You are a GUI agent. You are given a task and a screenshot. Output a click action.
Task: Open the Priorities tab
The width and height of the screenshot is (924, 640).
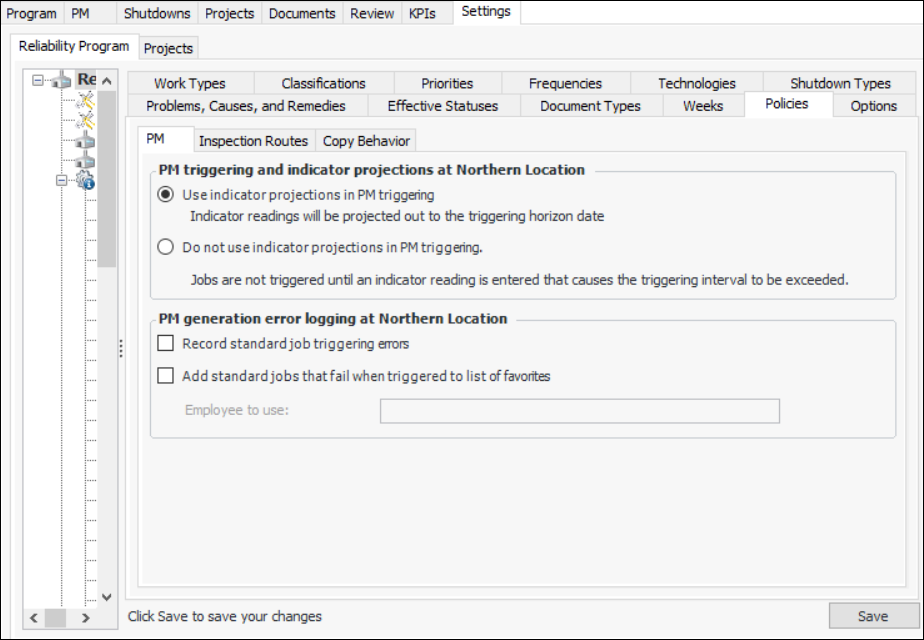point(447,83)
